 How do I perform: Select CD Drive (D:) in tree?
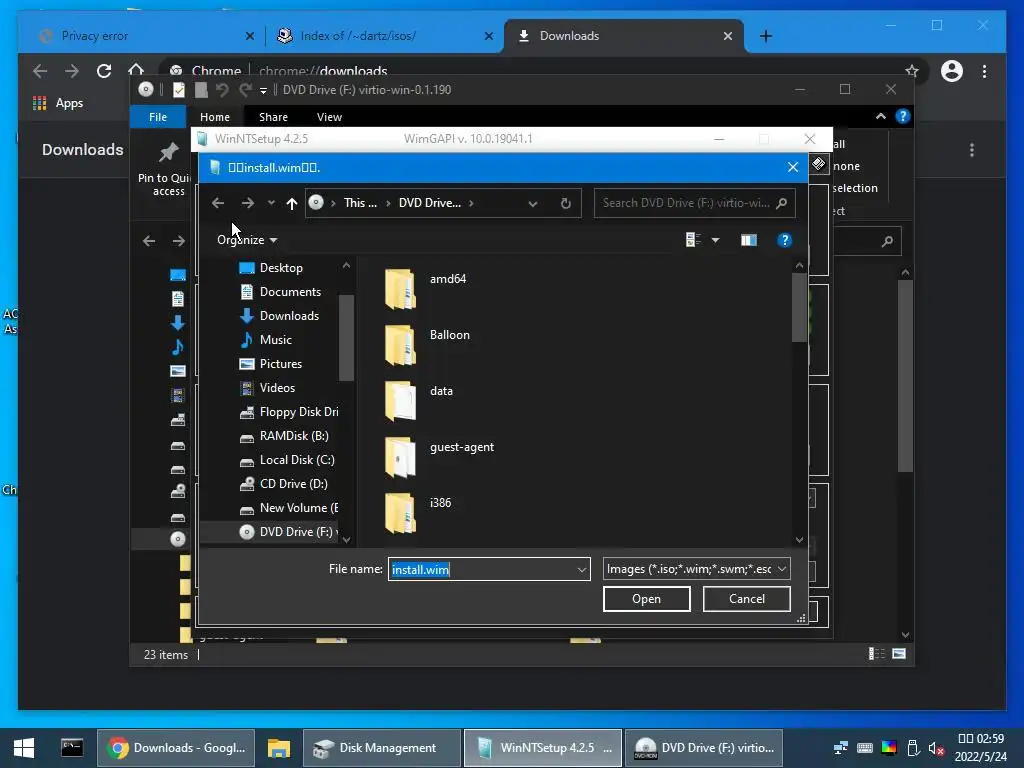pos(293,484)
